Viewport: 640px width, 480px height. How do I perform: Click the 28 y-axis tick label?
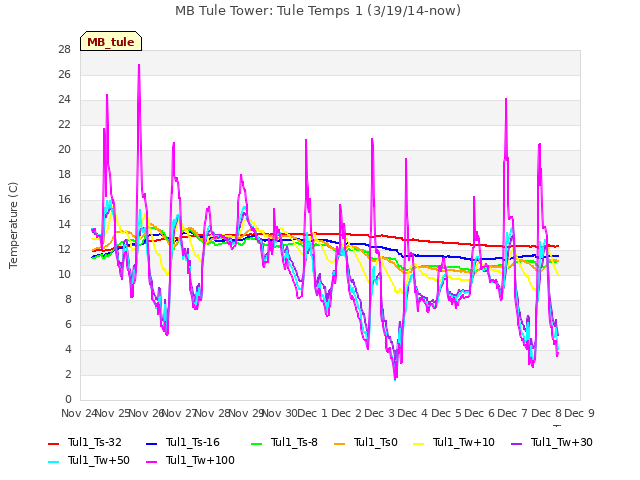click(64, 49)
